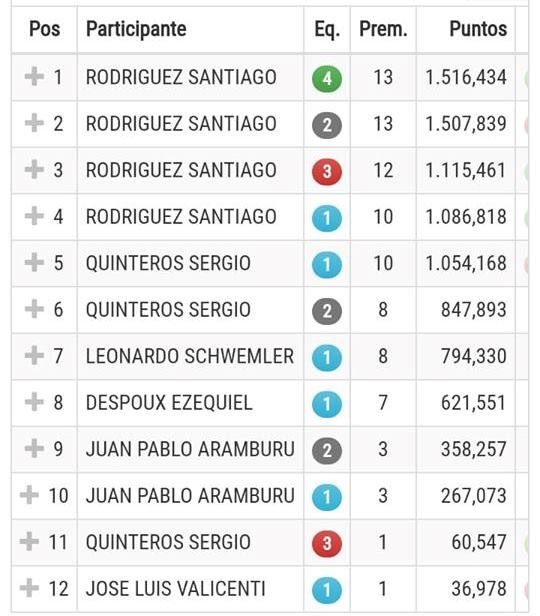Expand position 5 Quinteros Sergio row details

(34, 262)
